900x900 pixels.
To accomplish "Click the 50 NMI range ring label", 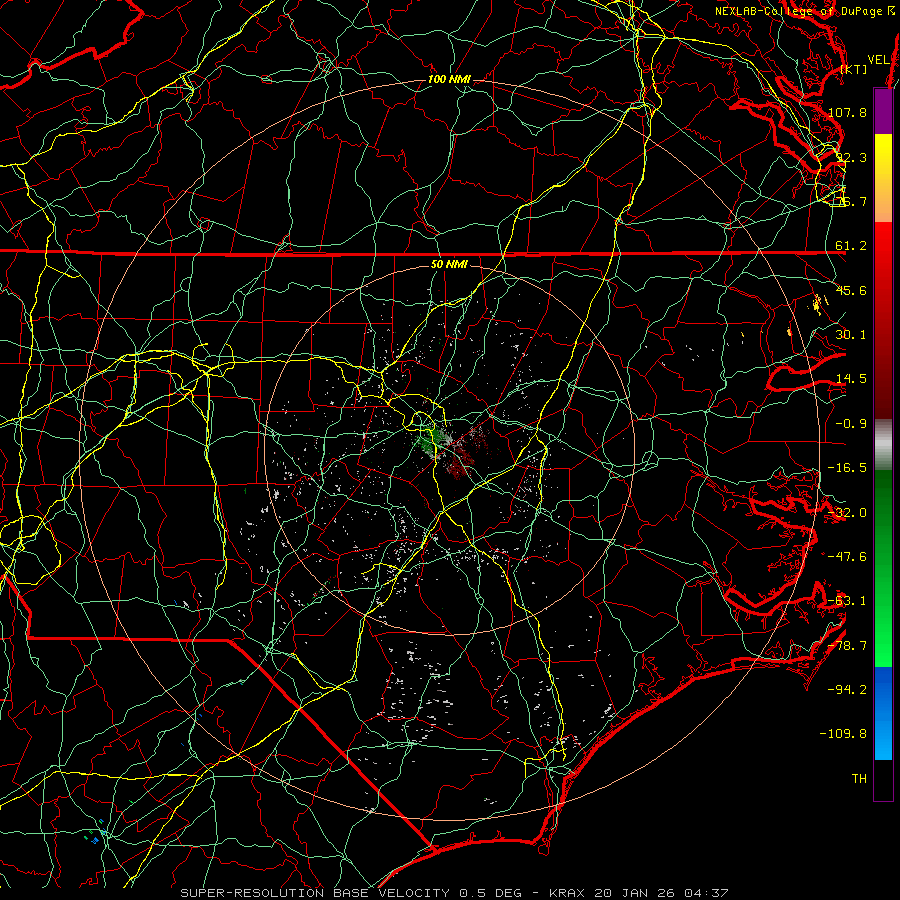I will pos(449,265).
